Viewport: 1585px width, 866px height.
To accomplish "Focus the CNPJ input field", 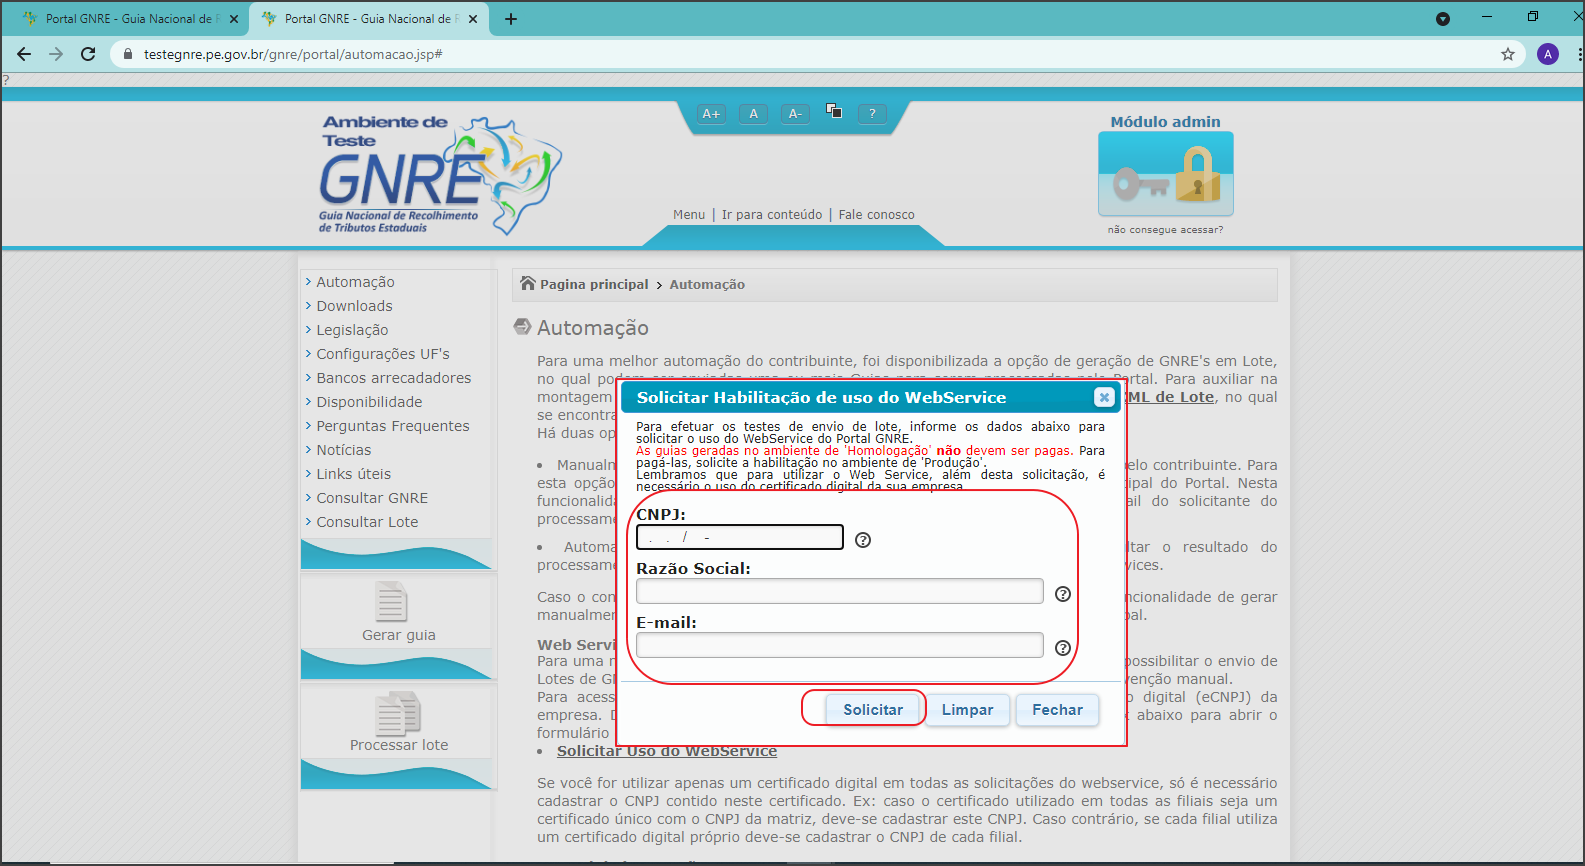I will point(740,538).
